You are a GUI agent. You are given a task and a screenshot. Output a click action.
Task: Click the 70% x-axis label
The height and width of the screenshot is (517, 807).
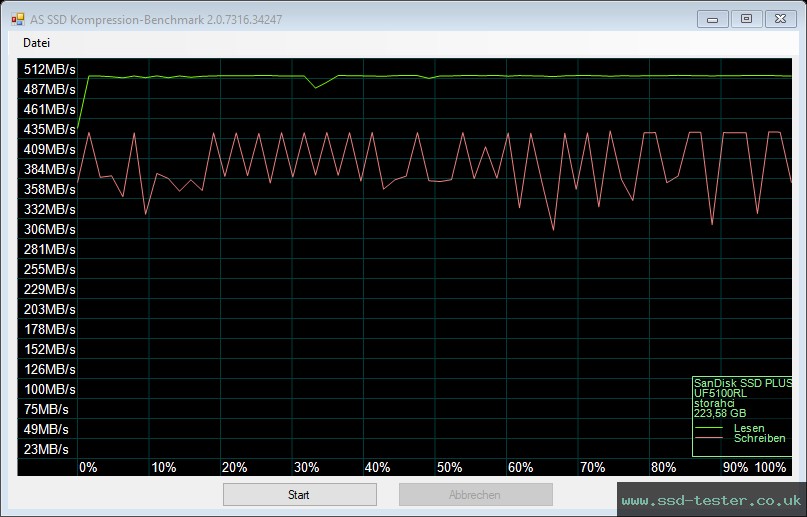(592, 468)
